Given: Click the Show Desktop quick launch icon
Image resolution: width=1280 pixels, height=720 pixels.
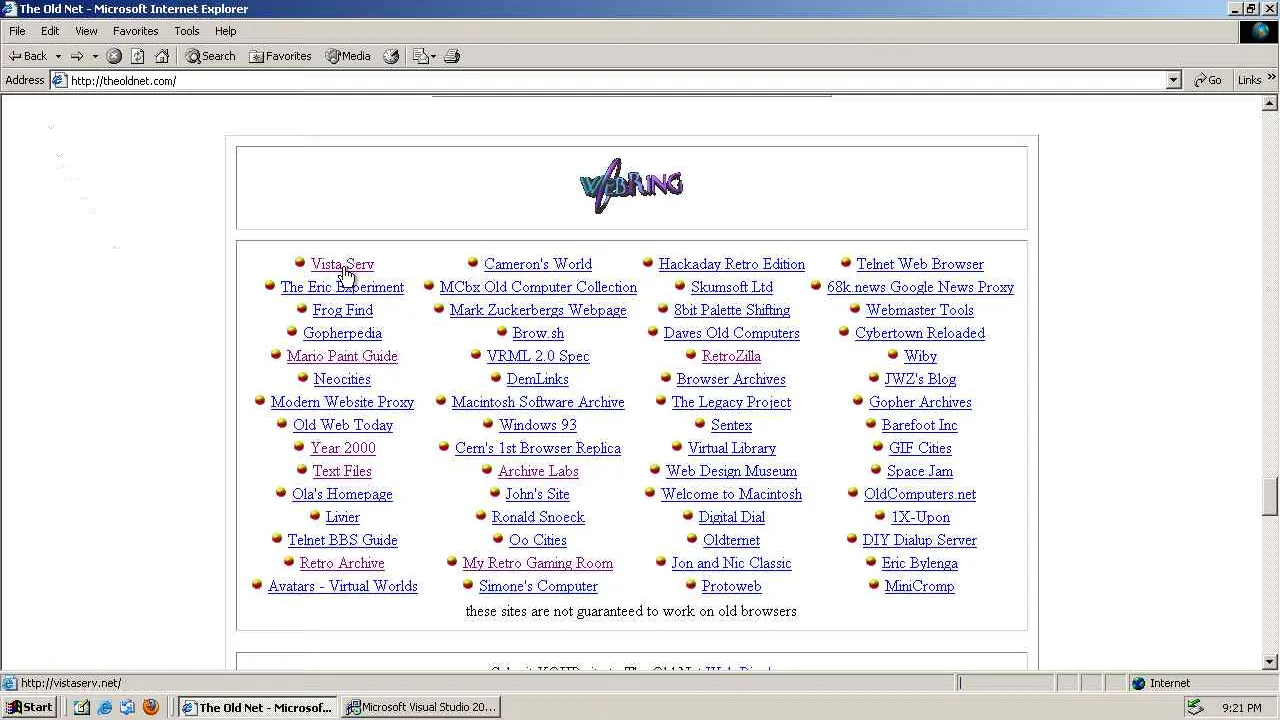Looking at the screenshot, I should 81,708.
